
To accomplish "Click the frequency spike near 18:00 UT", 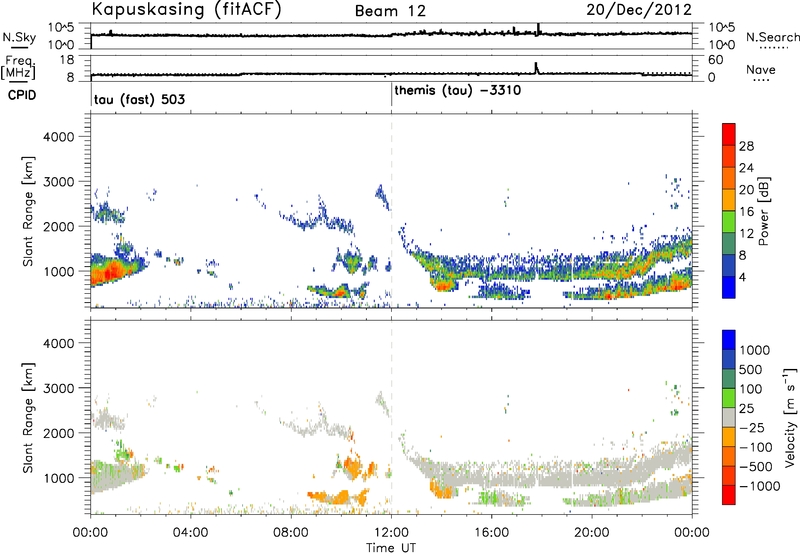I will pyautogui.click(x=536, y=68).
